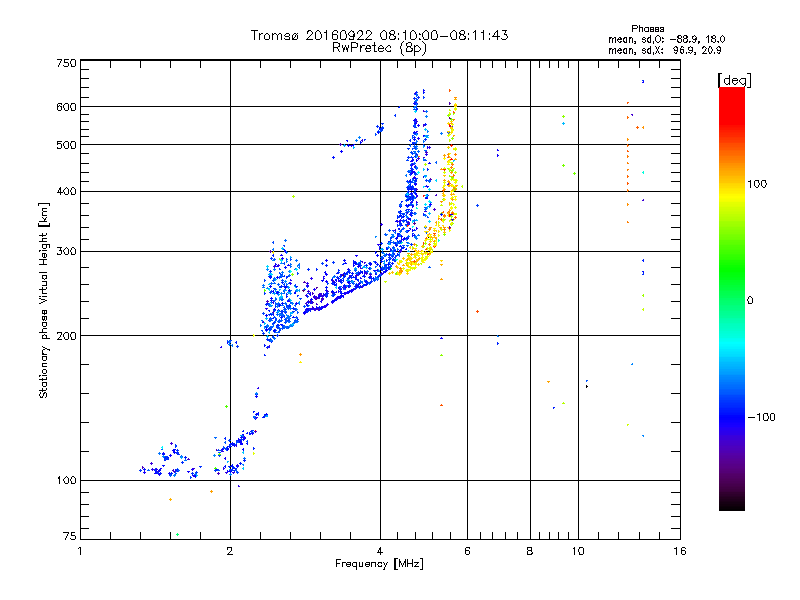Click the plot title 'Tromsø 20160922 08:10:00-08:11:43'
Image resolution: width=800 pixels, height=600 pixels.
click(x=379, y=35)
